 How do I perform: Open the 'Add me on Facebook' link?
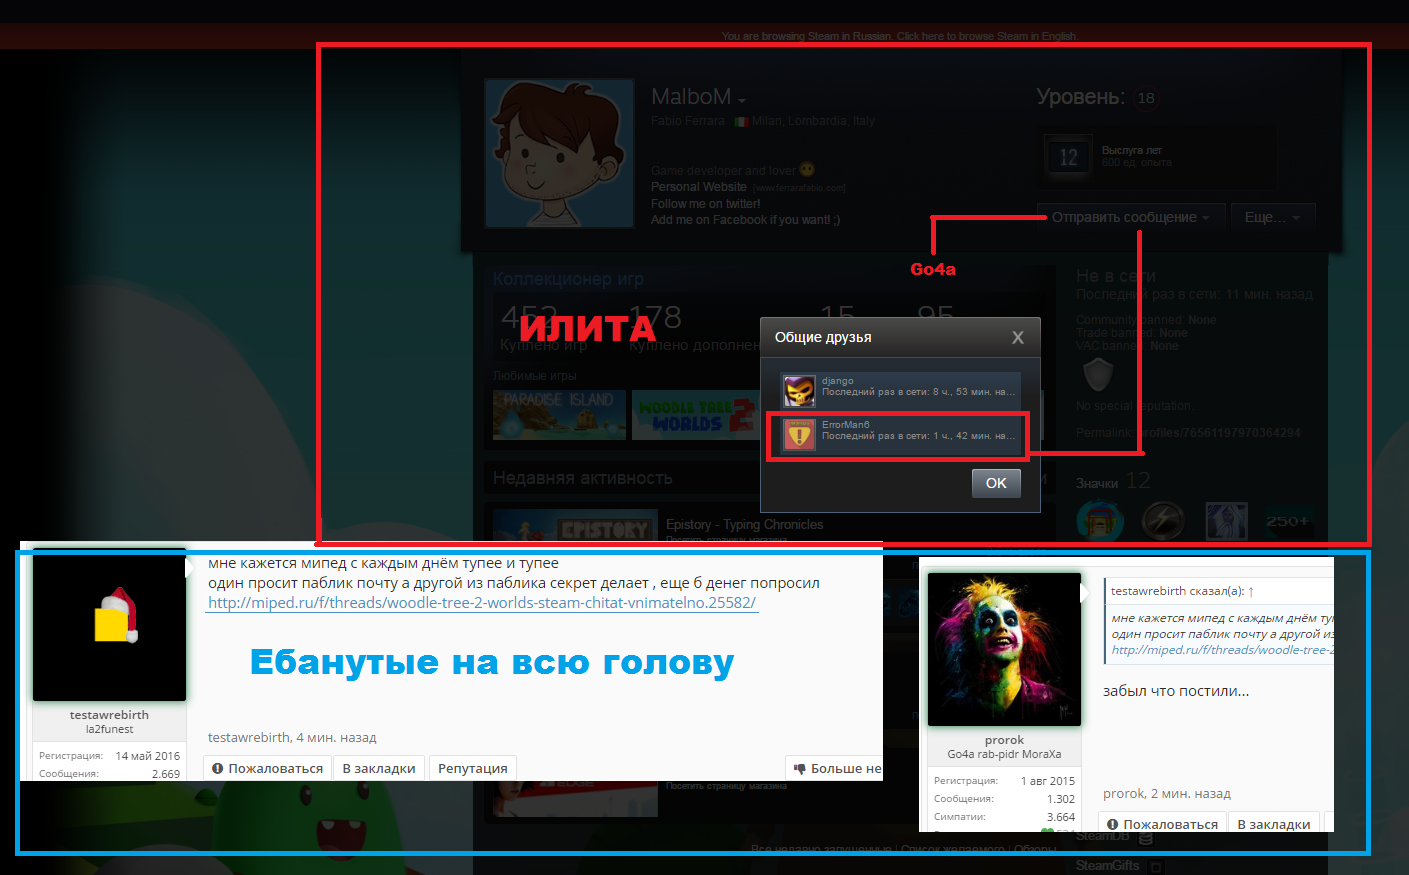pos(745,220)
